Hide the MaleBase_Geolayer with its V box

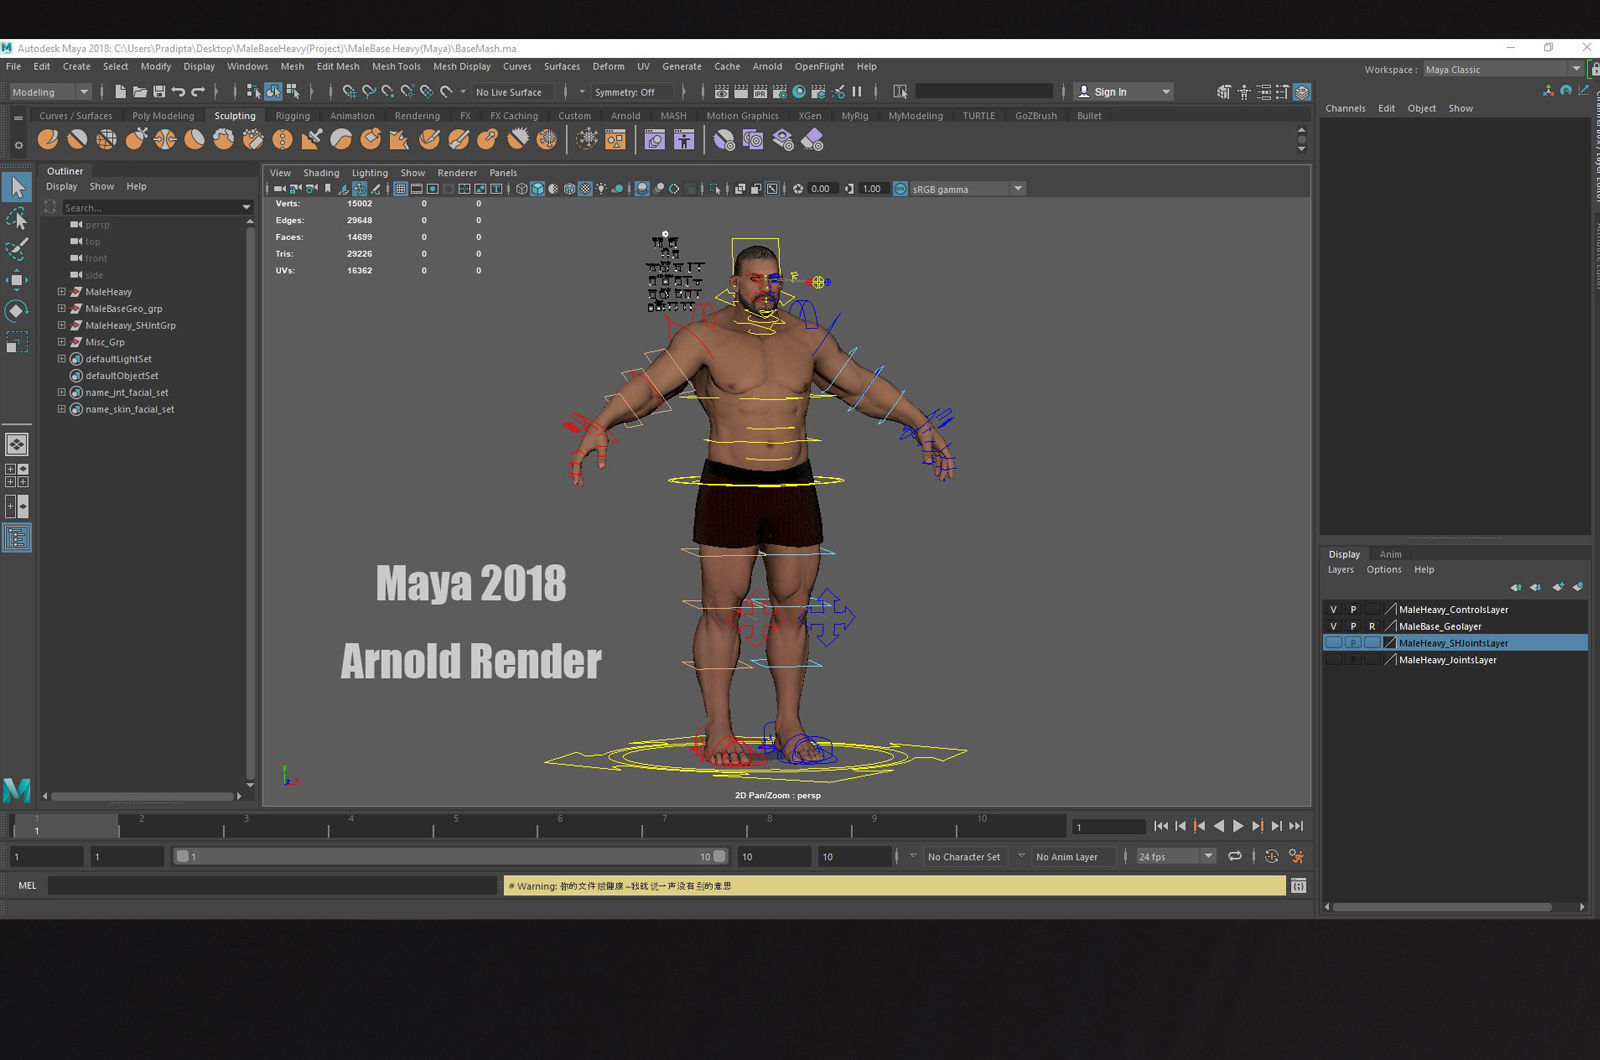coord(1333,626)
